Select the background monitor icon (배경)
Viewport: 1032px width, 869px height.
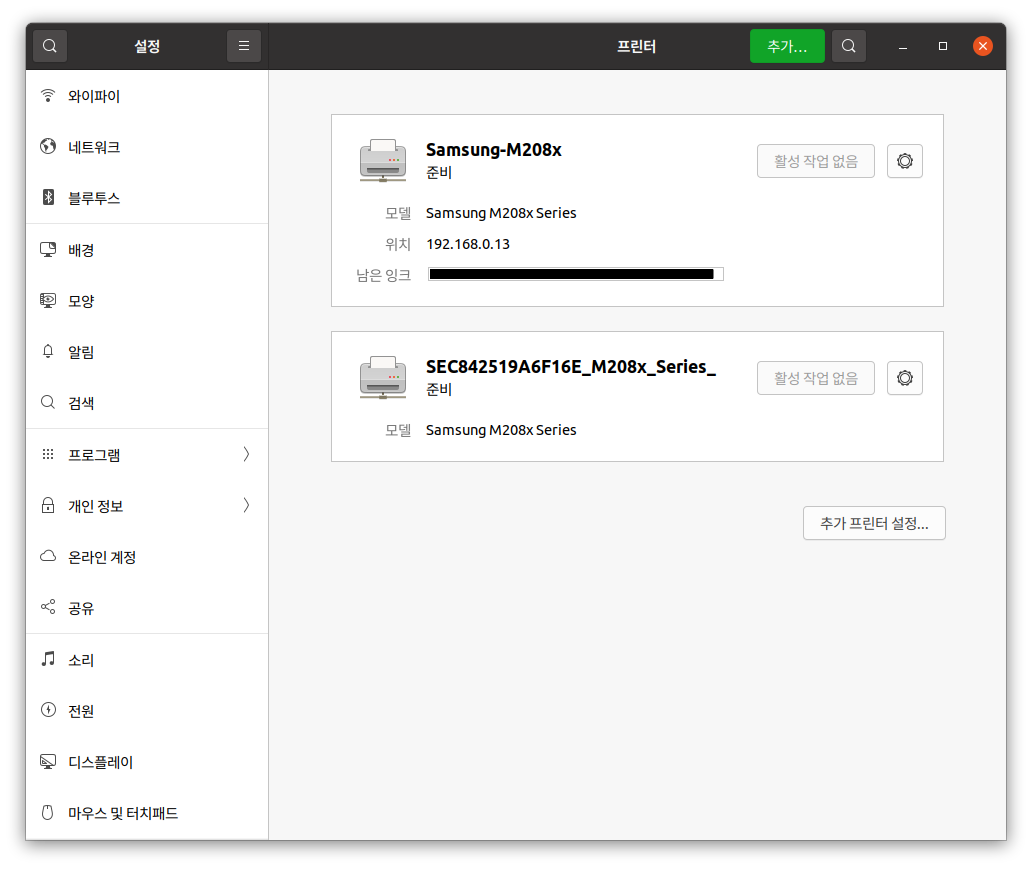click(x=48, y=250)
